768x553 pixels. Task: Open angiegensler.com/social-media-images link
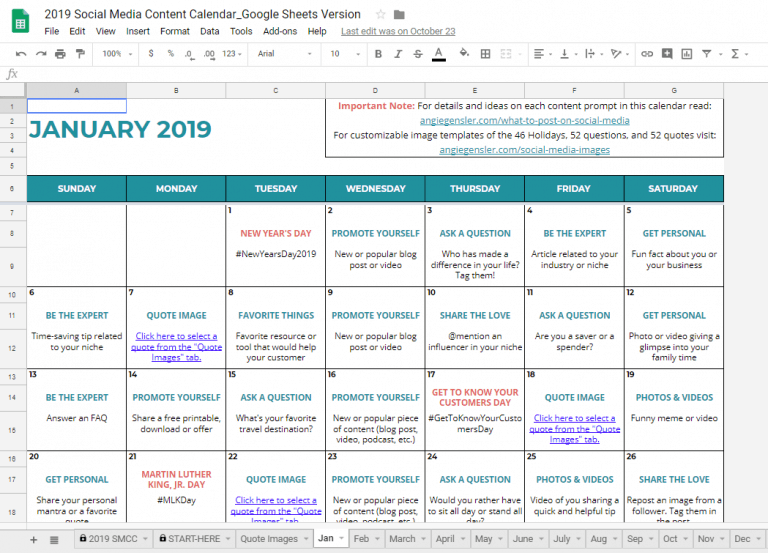pyautogui.click(x=525, y=150)
